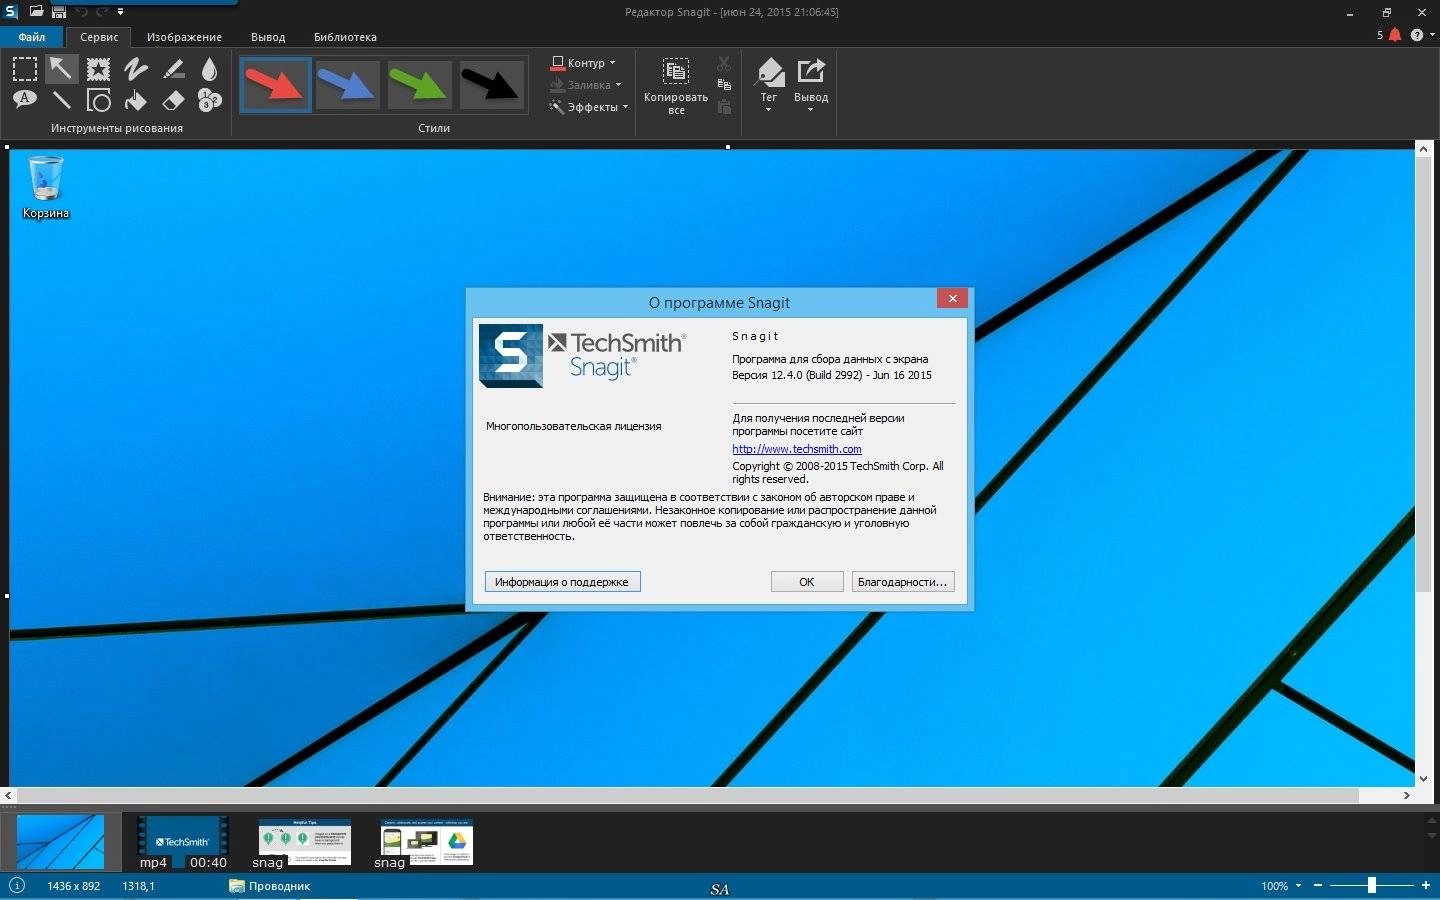Screen dimensions: 1440x900
Task: Click the paste clipboard icon
Action: pyautogui.click(x=724, y=106)
